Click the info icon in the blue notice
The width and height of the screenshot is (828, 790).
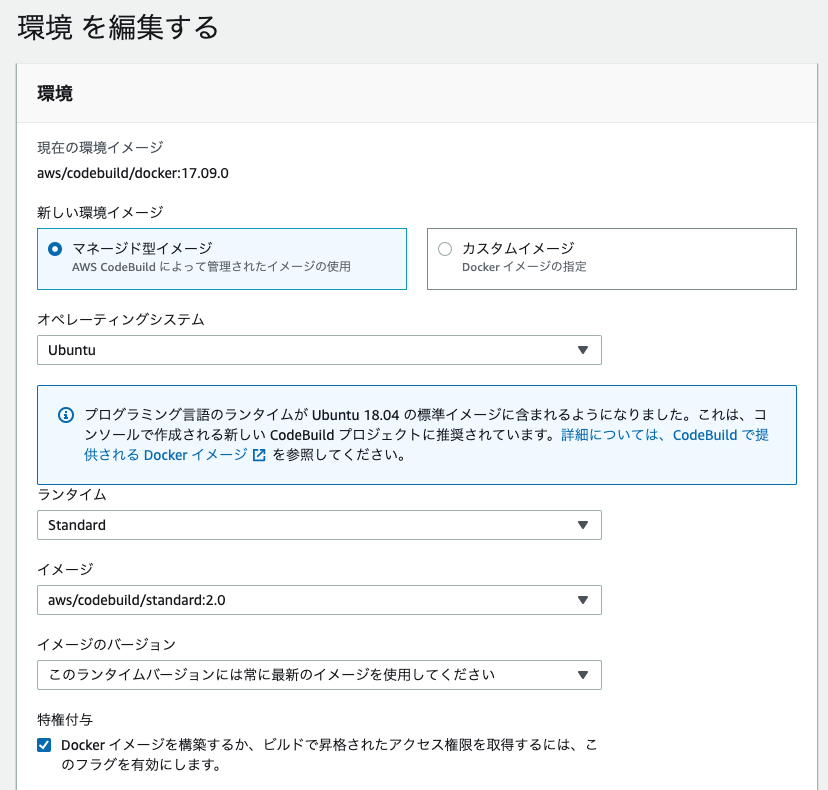pos(65,415)
